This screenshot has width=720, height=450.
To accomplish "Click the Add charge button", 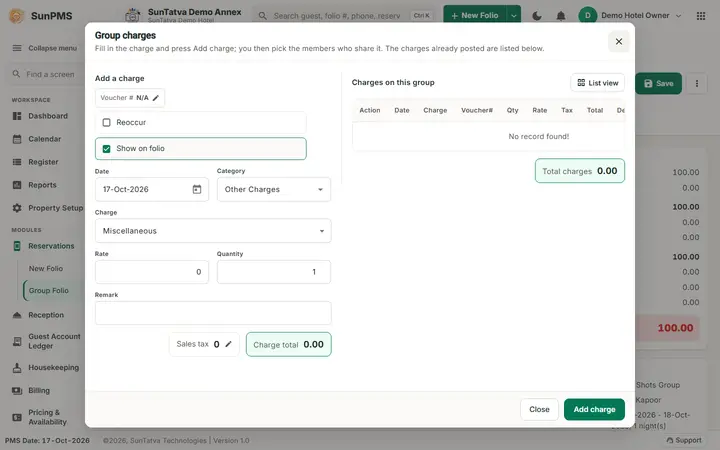I will click(x=594, y=409).
